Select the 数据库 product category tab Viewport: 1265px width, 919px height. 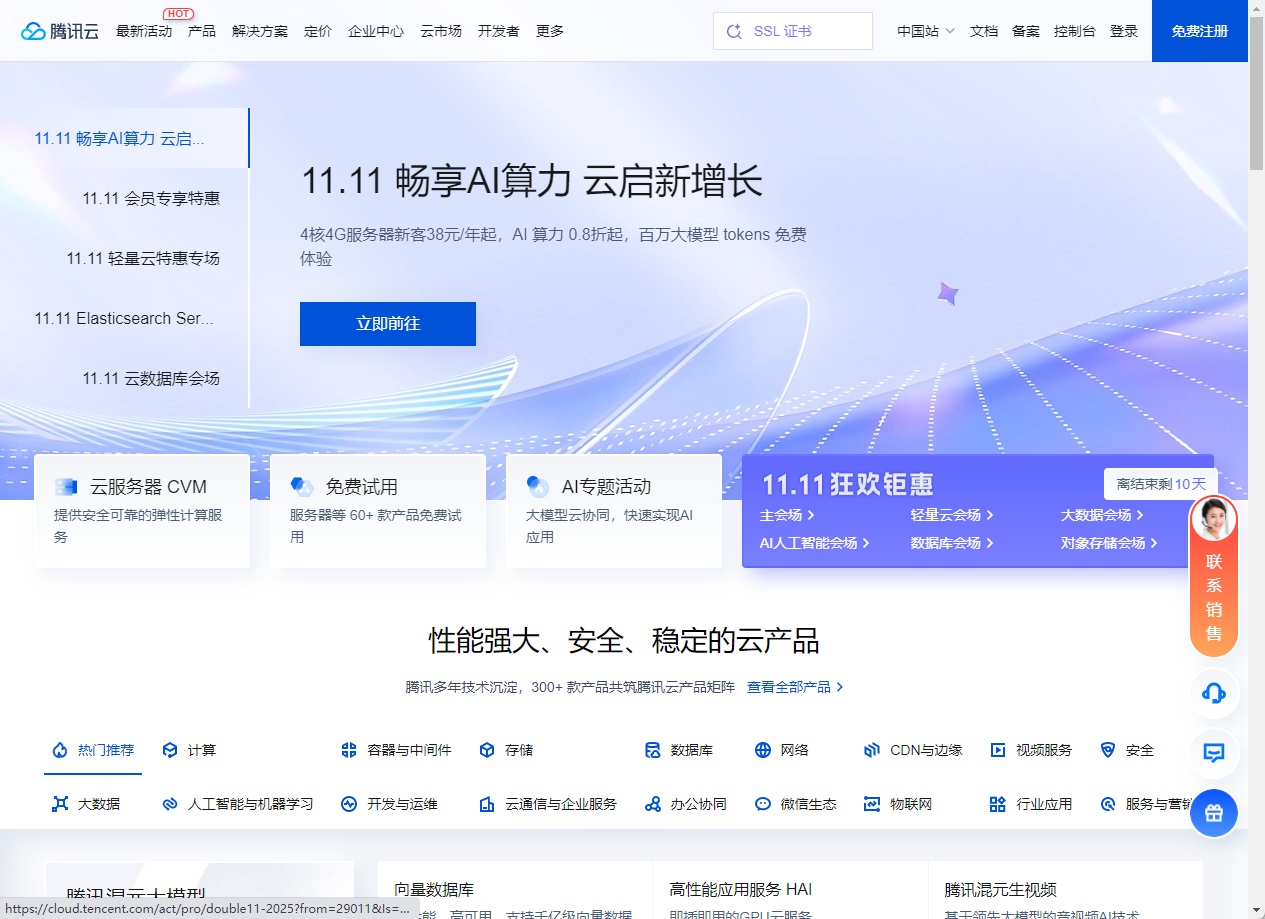pyautogui.click(x=680, y=750)
